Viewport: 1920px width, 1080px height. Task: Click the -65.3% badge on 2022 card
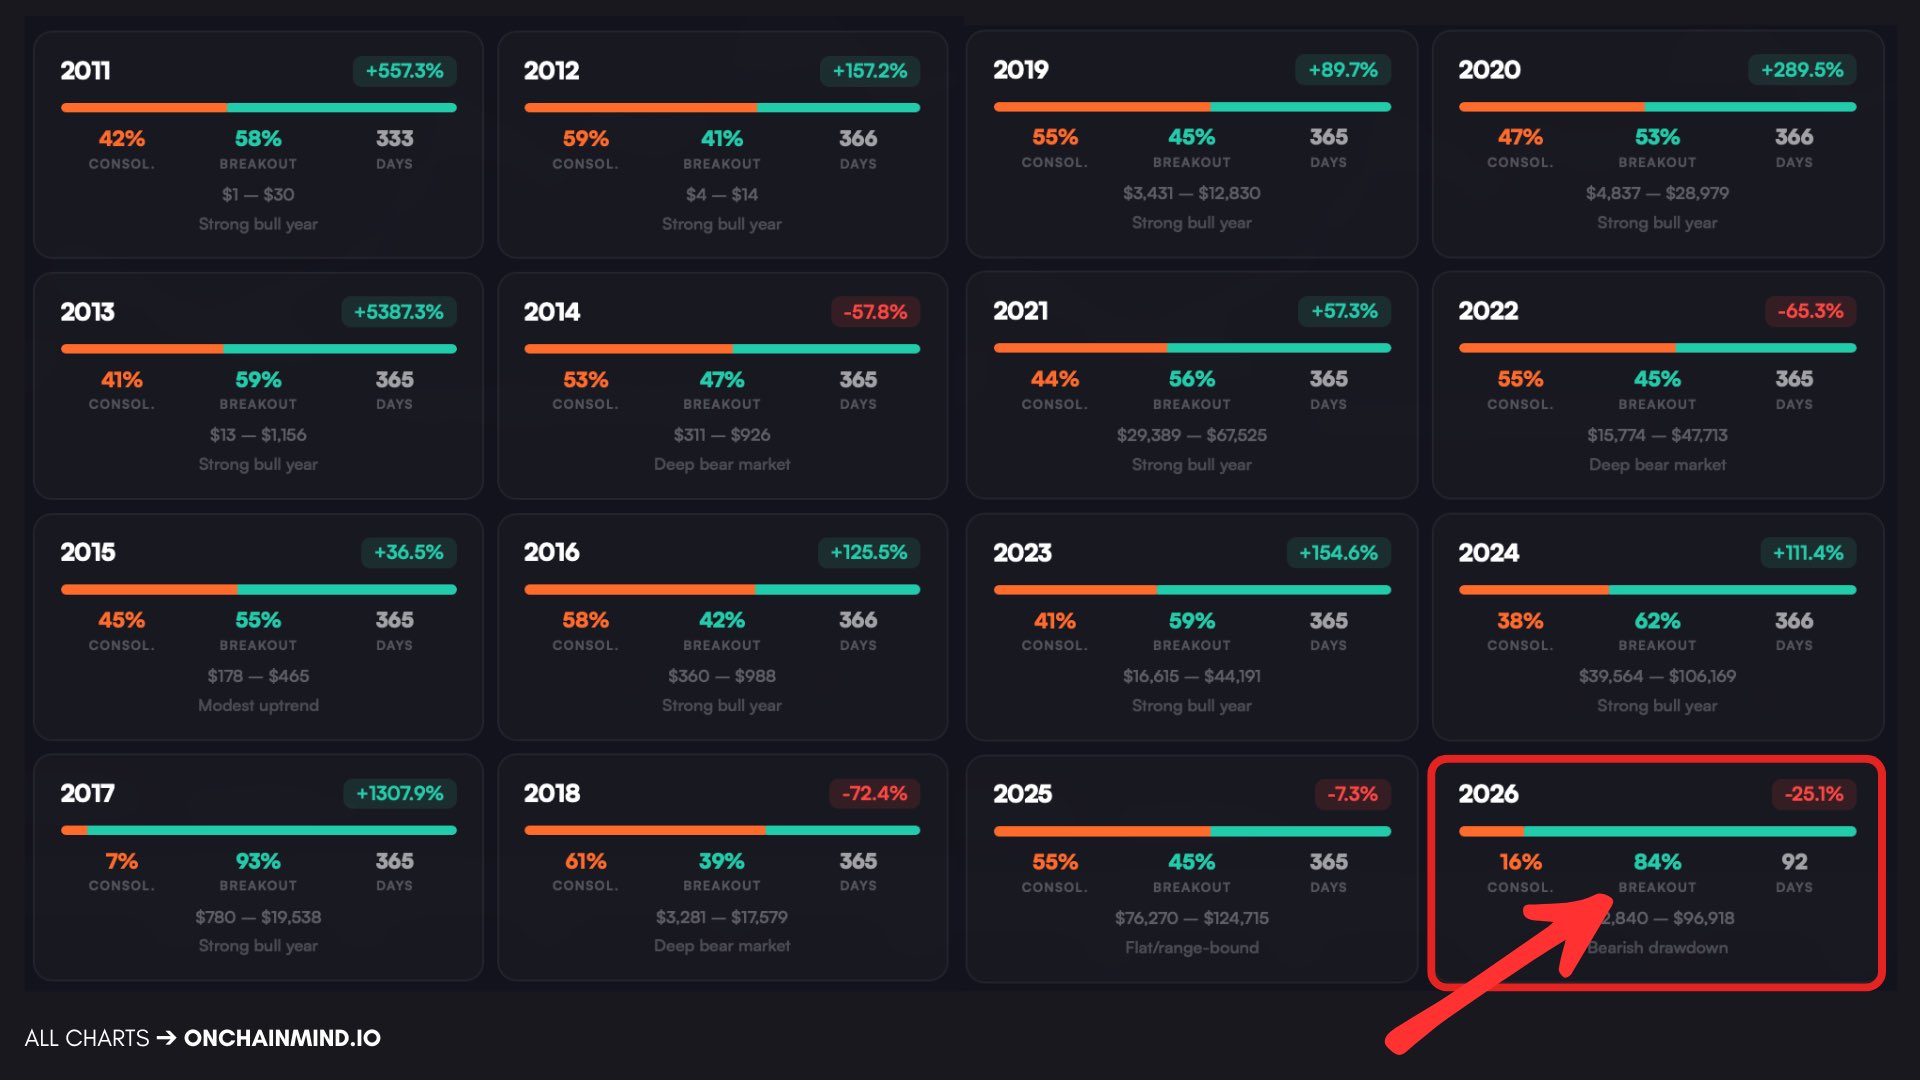coord(1810,311)
